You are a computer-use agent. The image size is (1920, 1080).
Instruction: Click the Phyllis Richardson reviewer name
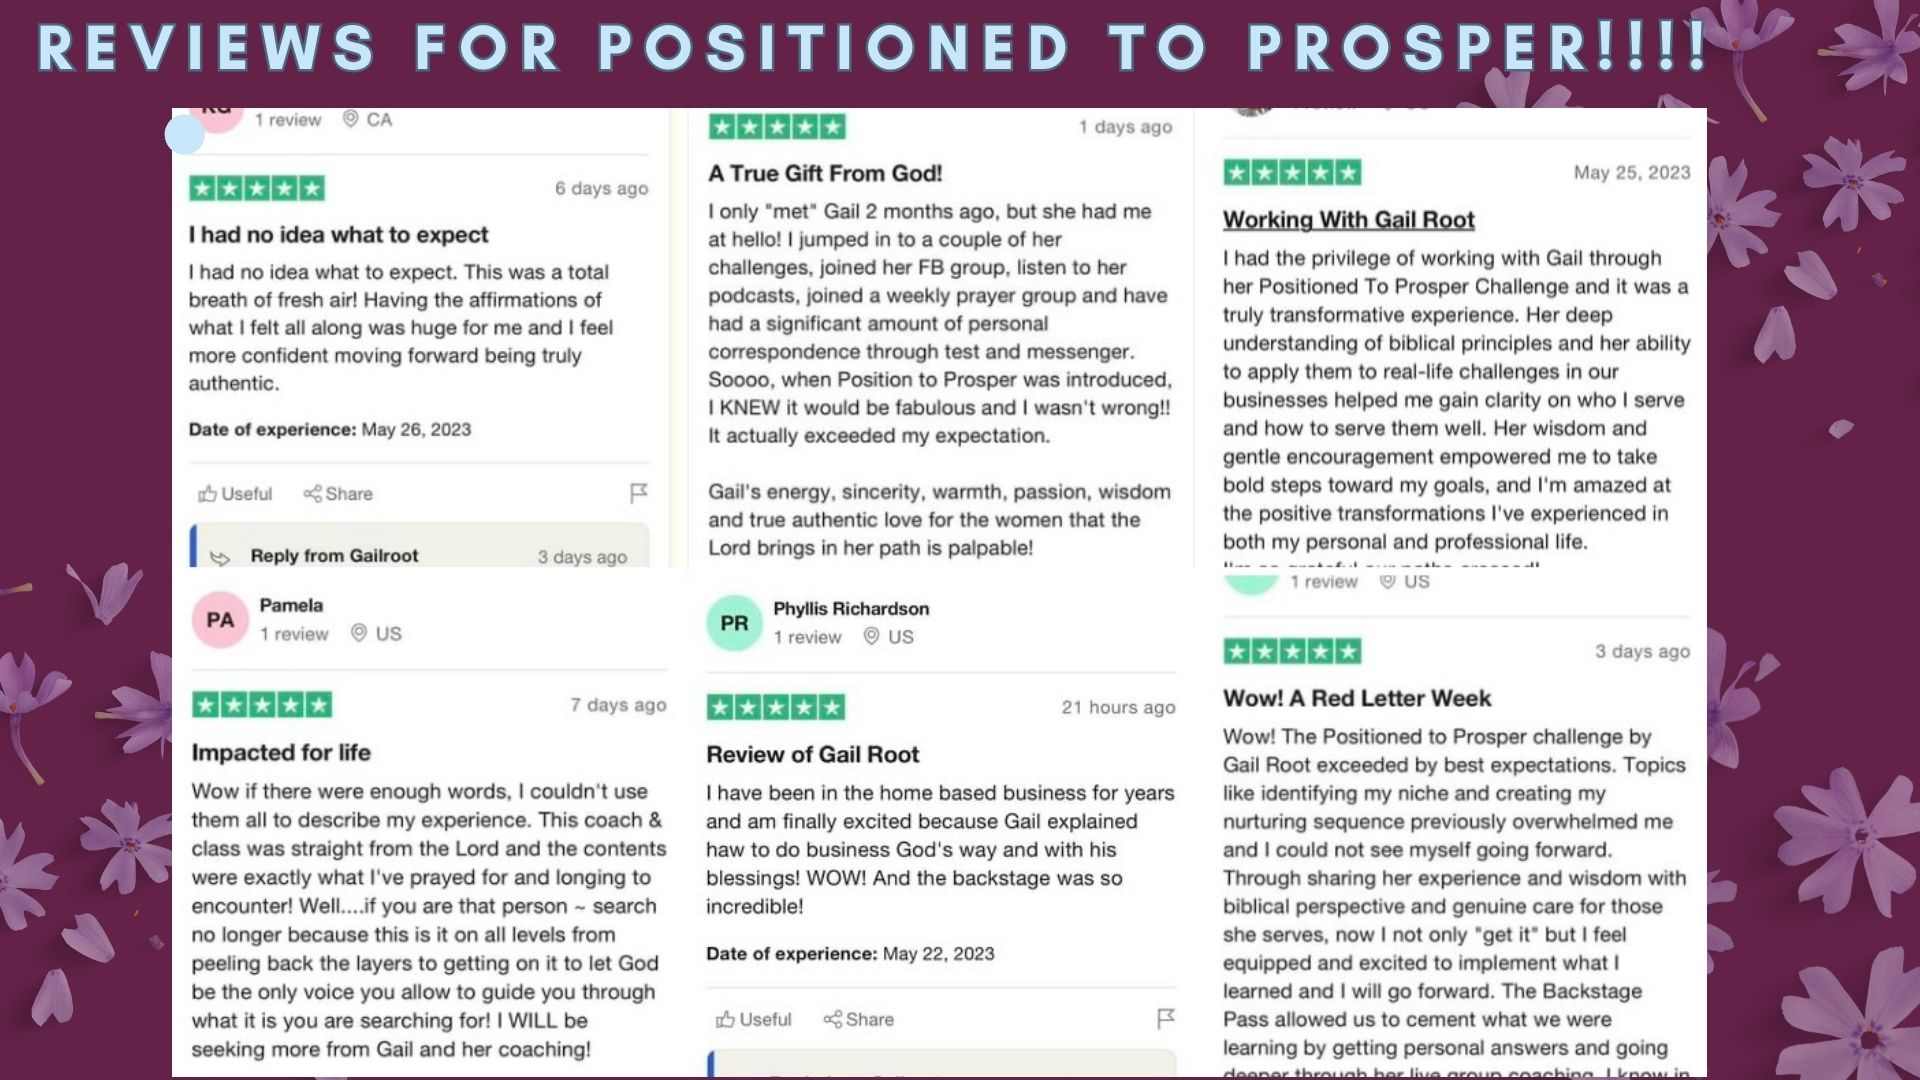(x=851, y=608)
